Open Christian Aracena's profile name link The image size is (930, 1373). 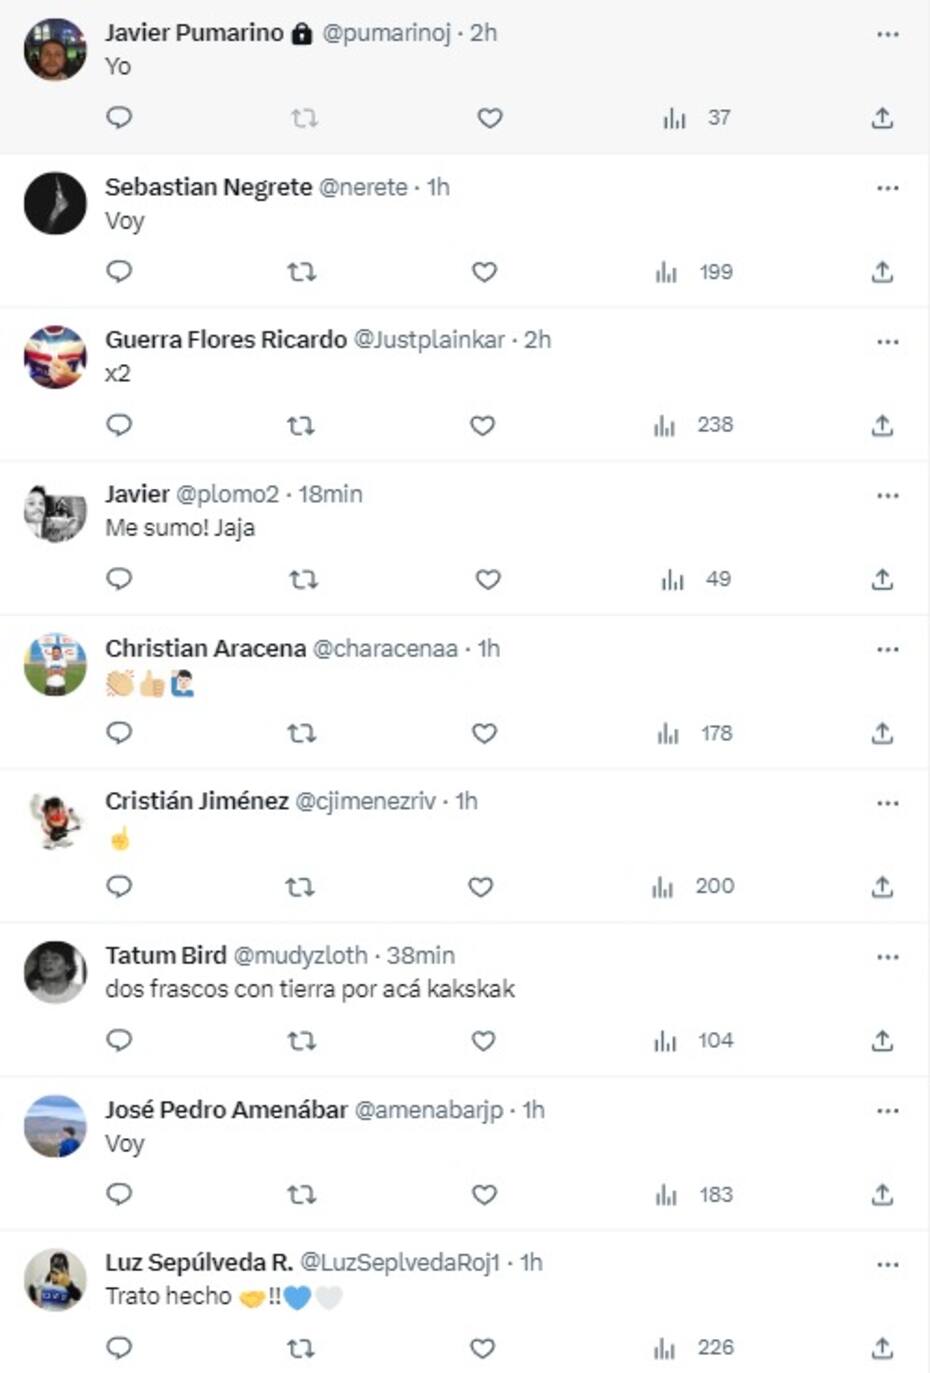coord(205,648)
